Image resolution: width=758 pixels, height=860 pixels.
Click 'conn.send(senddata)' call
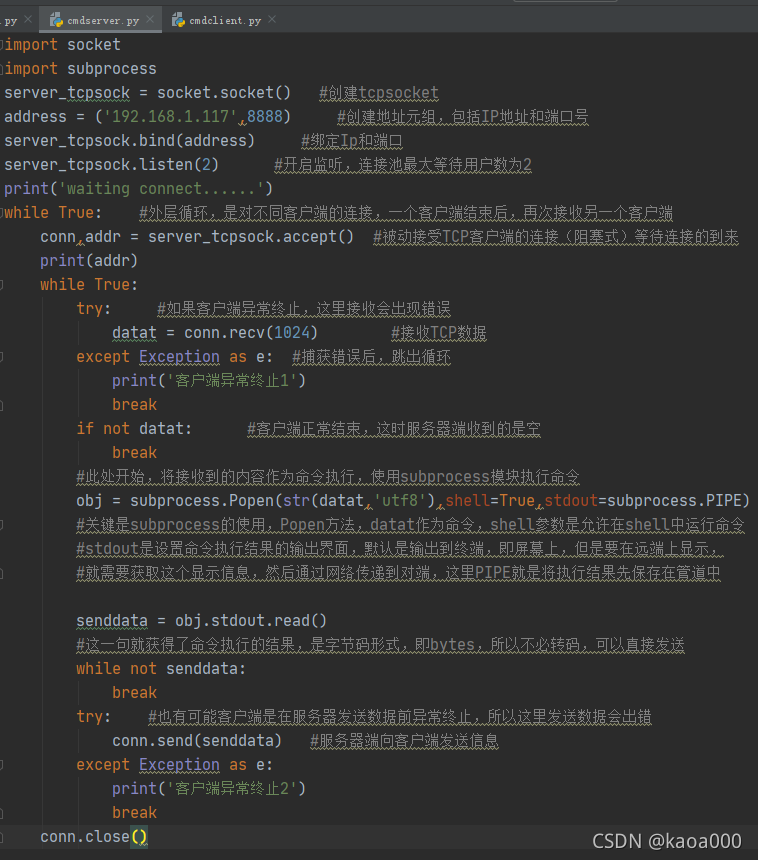[x=197, y=741]
